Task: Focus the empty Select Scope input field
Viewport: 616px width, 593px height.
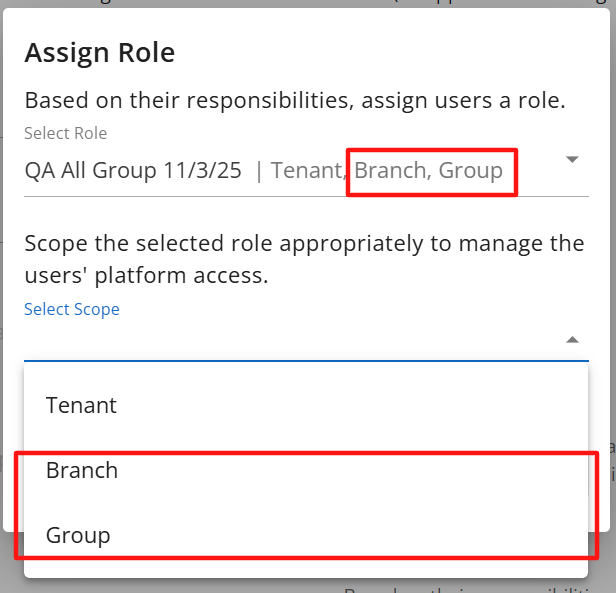Action: click(x=280, y=340)
